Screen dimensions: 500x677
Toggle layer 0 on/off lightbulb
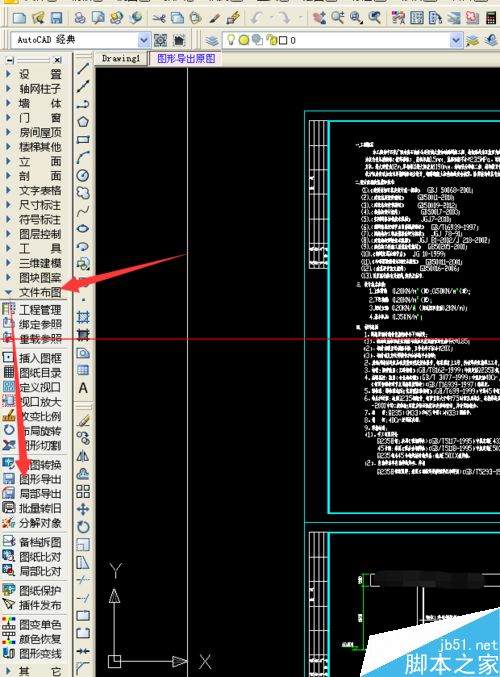tap(231, 40)
